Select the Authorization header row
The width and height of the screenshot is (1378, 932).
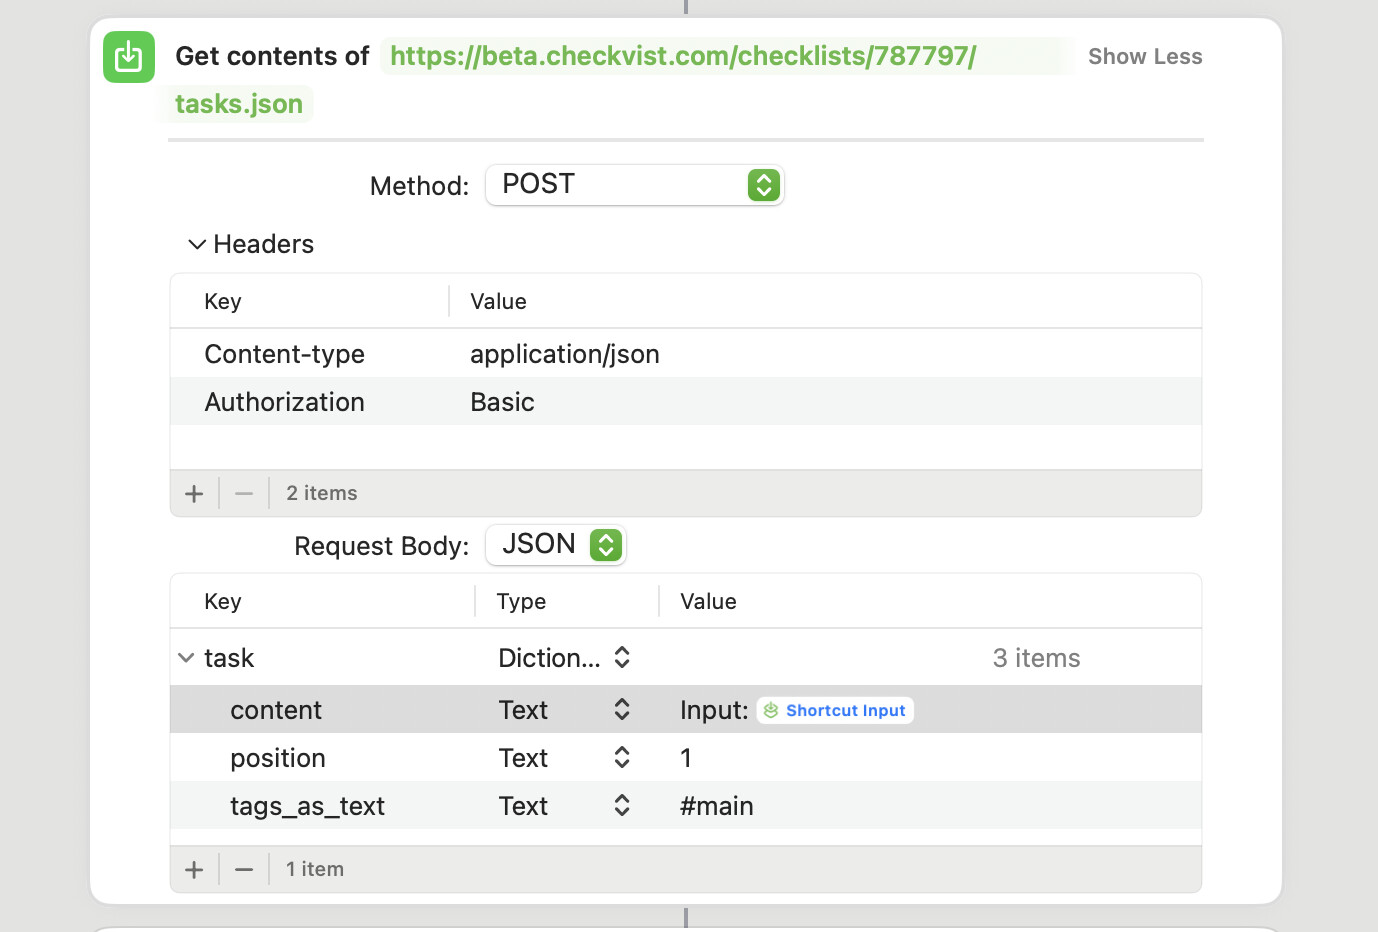click(x=284, y=402)
